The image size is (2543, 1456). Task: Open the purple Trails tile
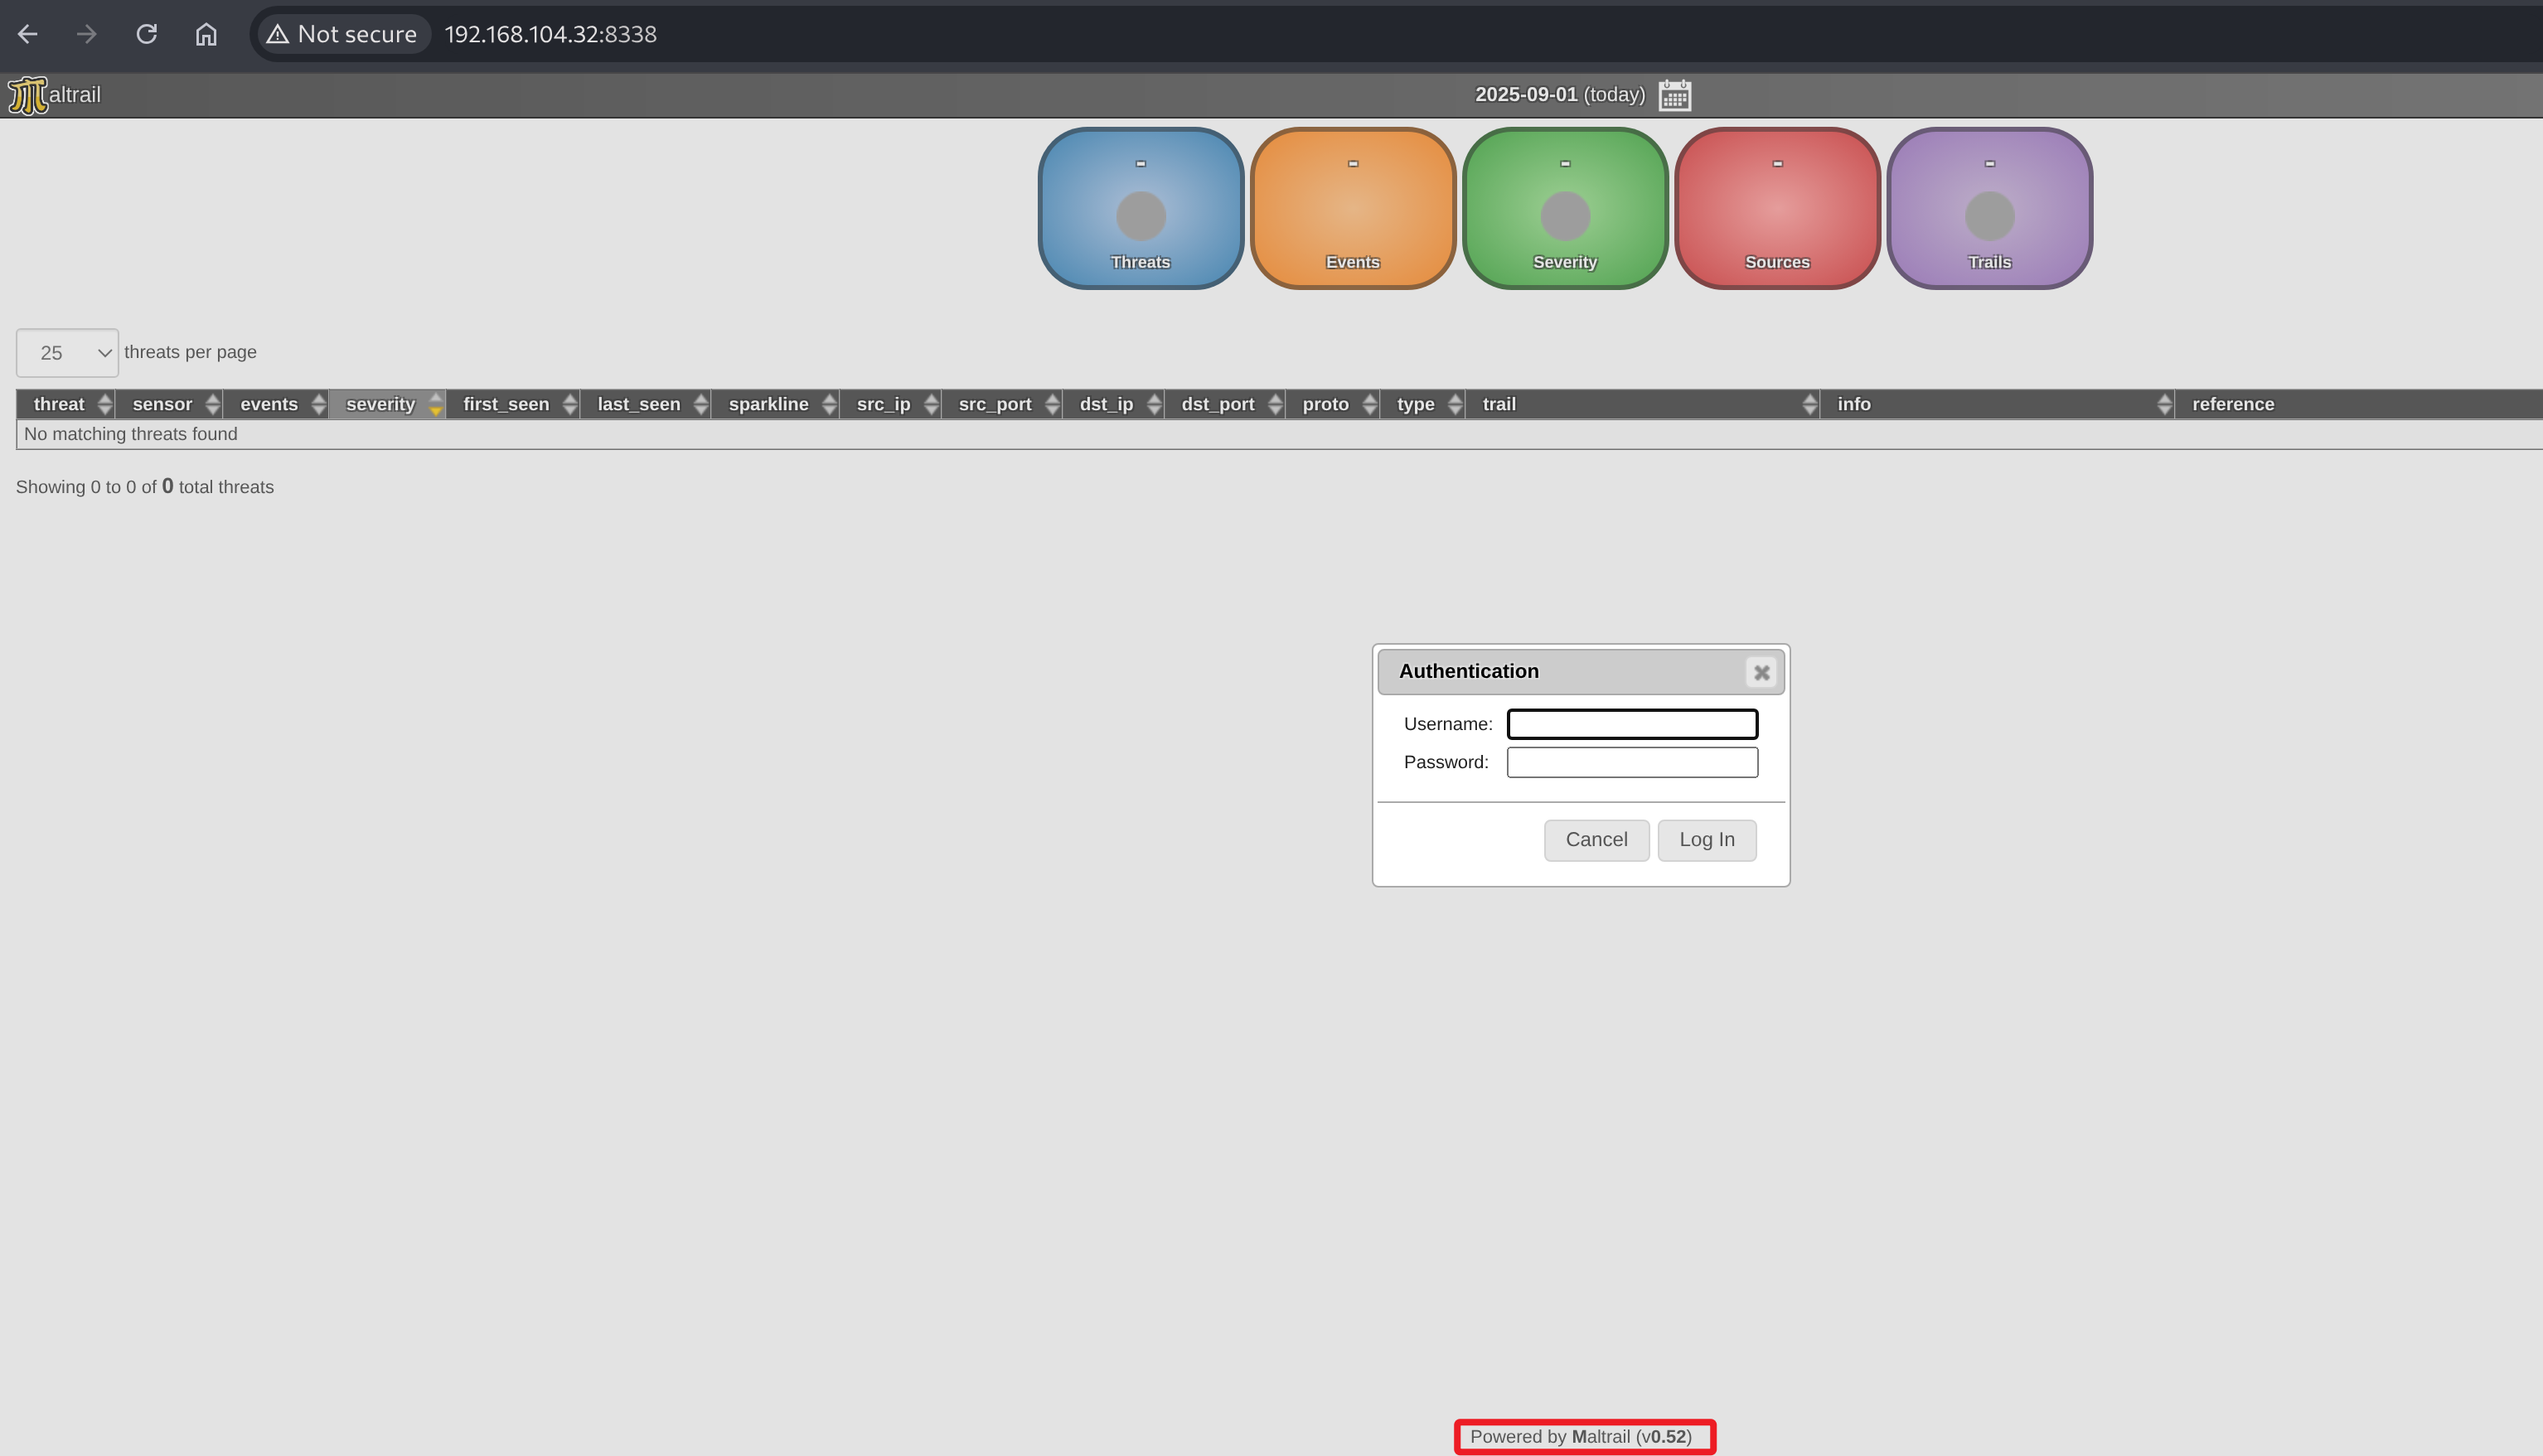(1988, 208)
